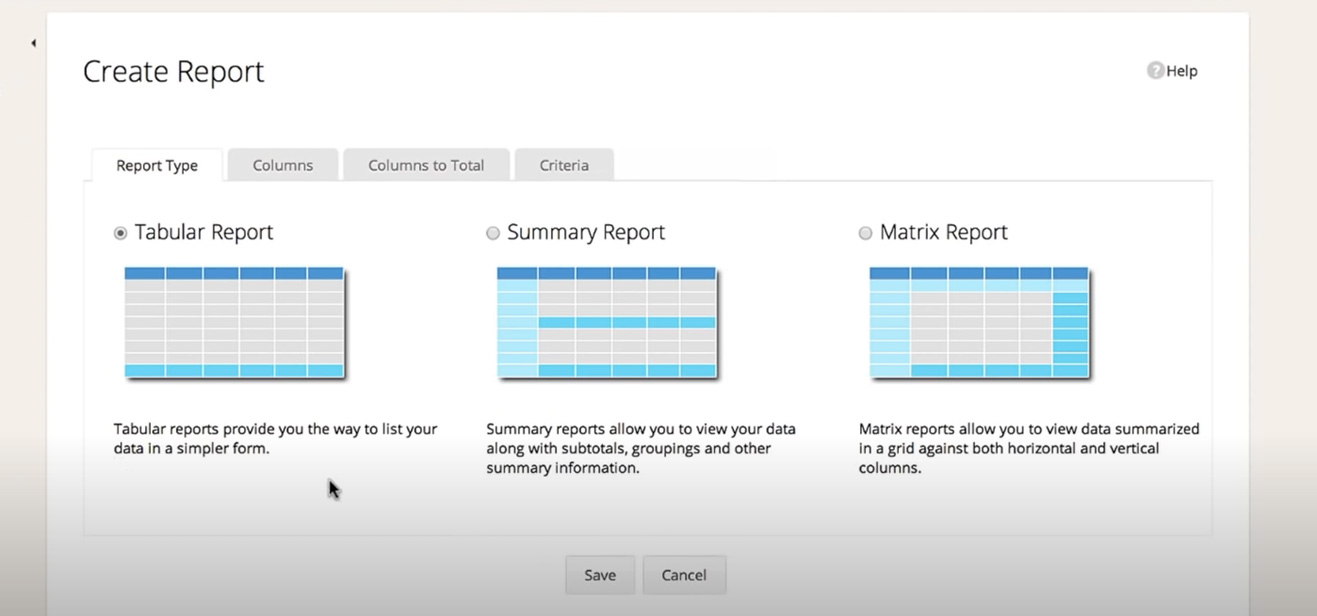The width and height of the screenshot is (1317, 616).
Task: Click the Summary Report preview thumbnail
Action: point(606,322)
